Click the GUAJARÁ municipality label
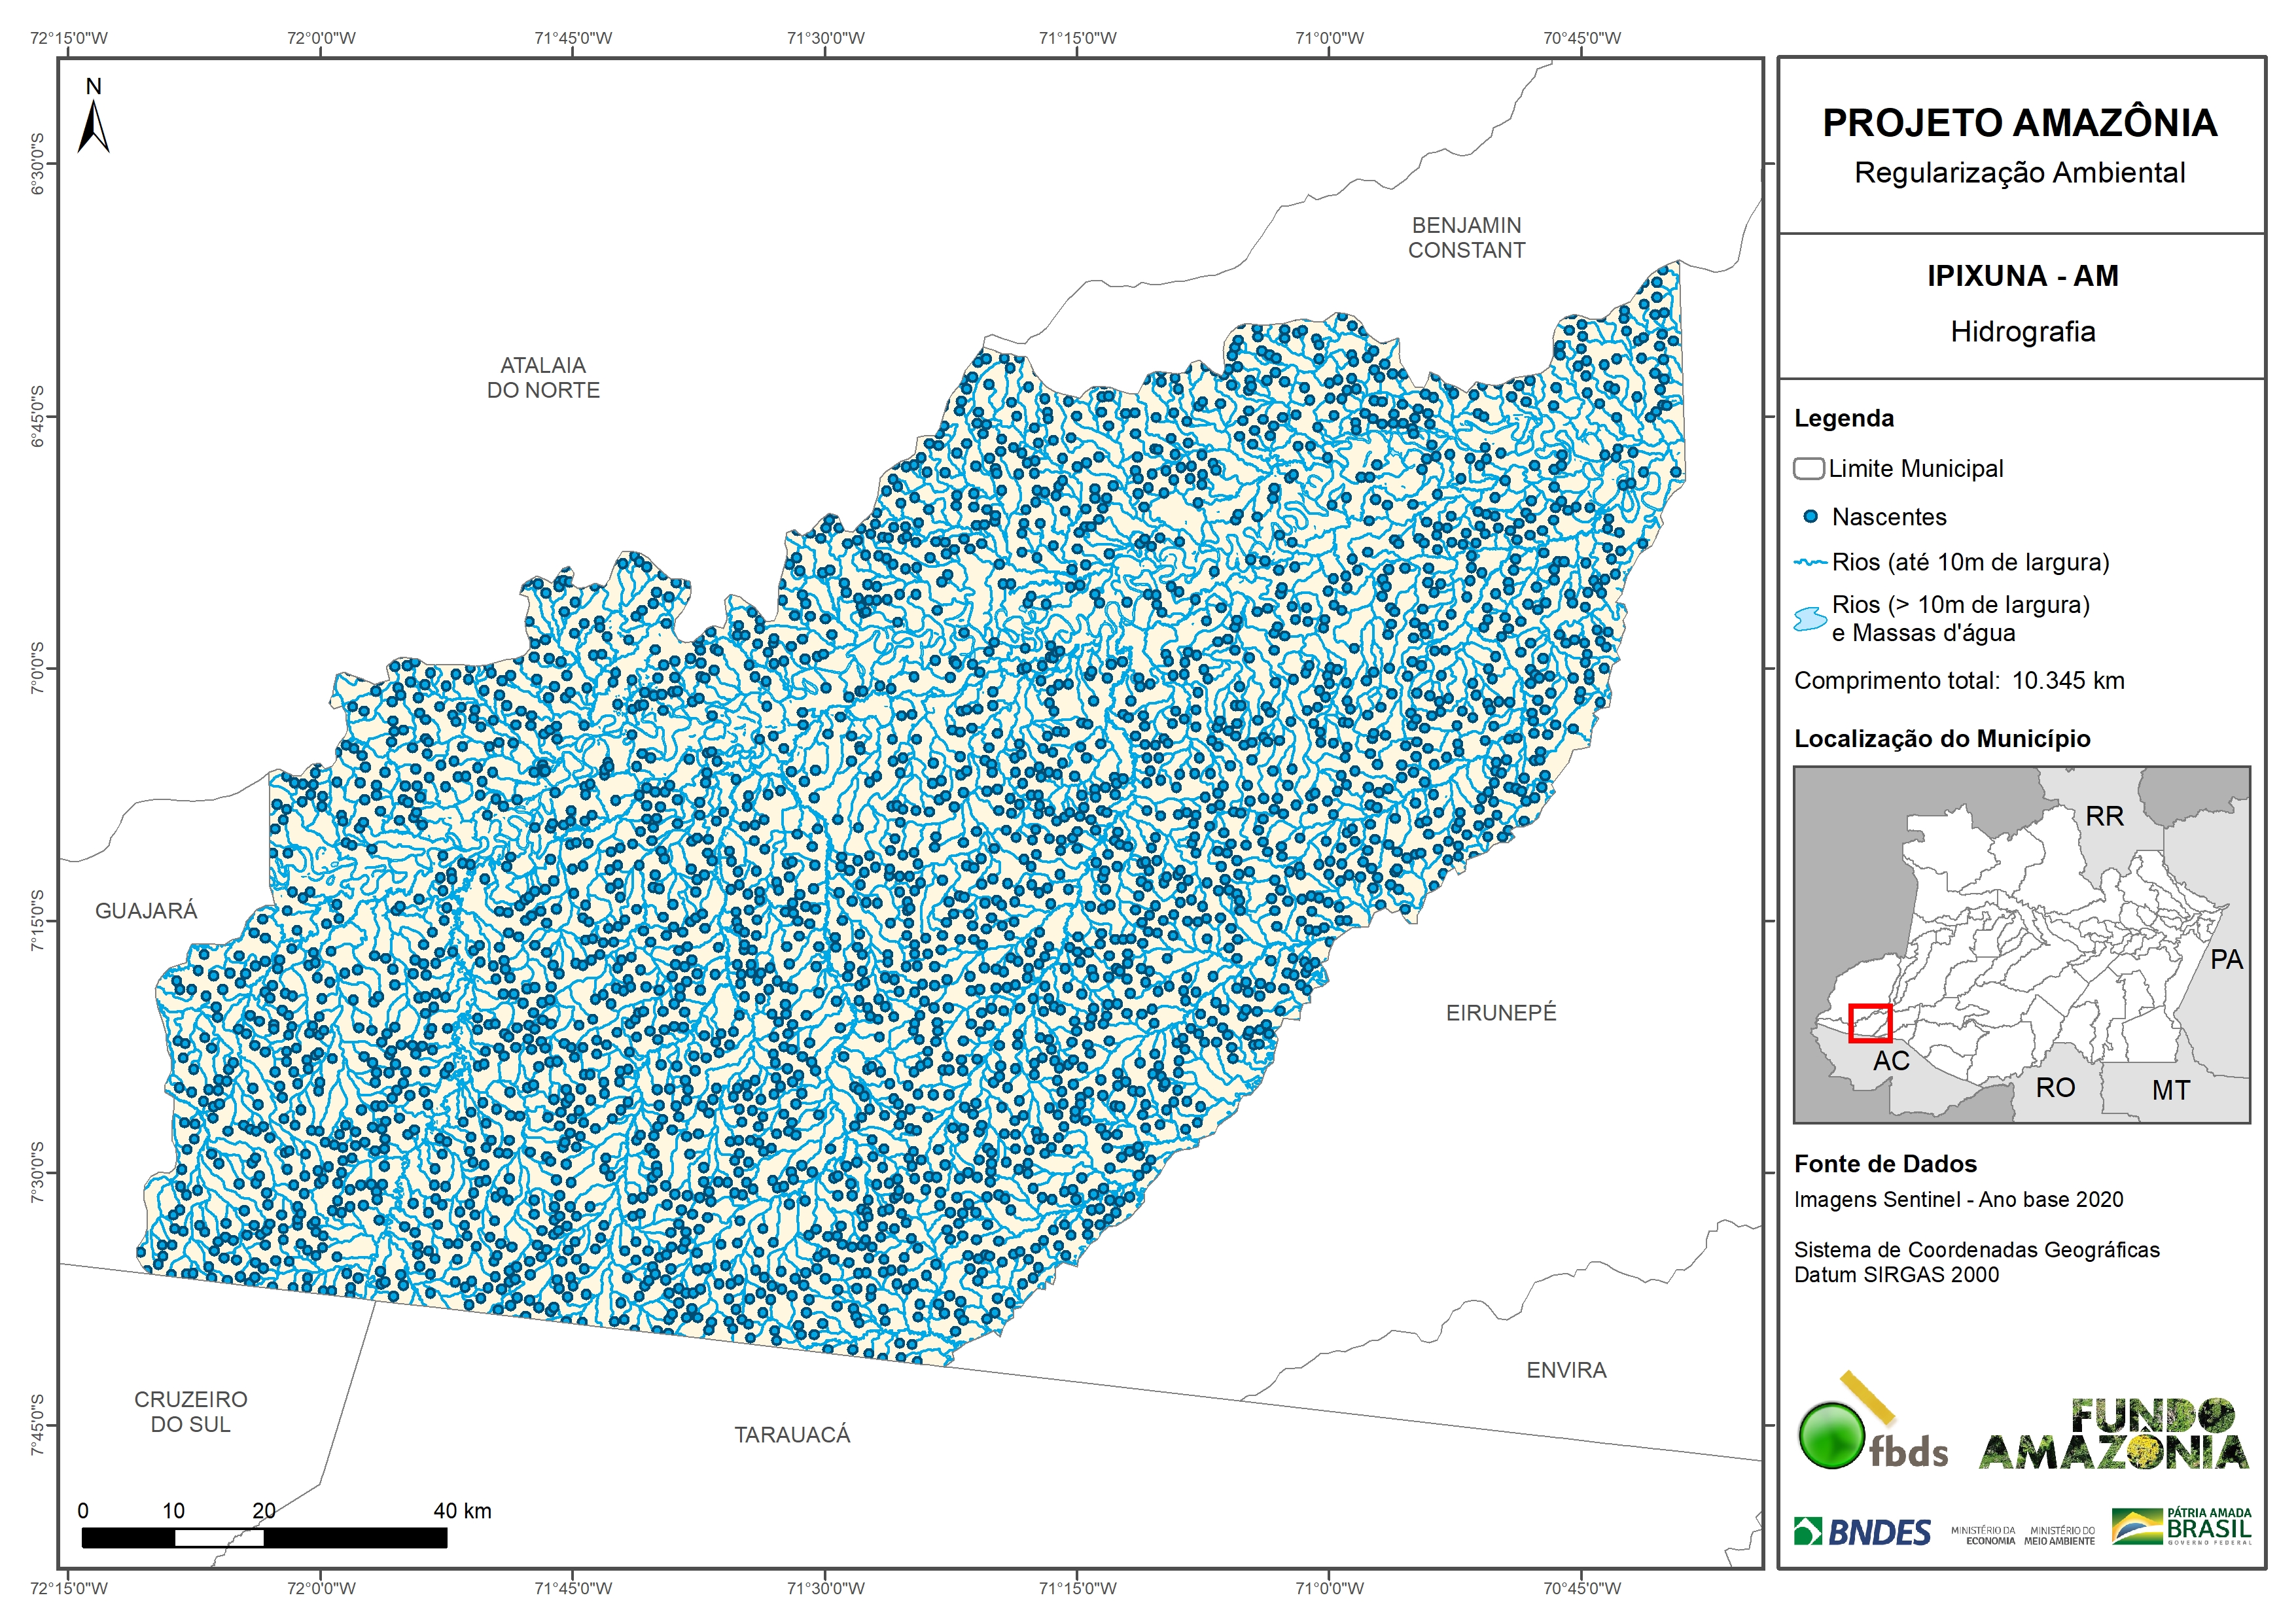Screen dimensions: 2296x1623 (146, 911)
